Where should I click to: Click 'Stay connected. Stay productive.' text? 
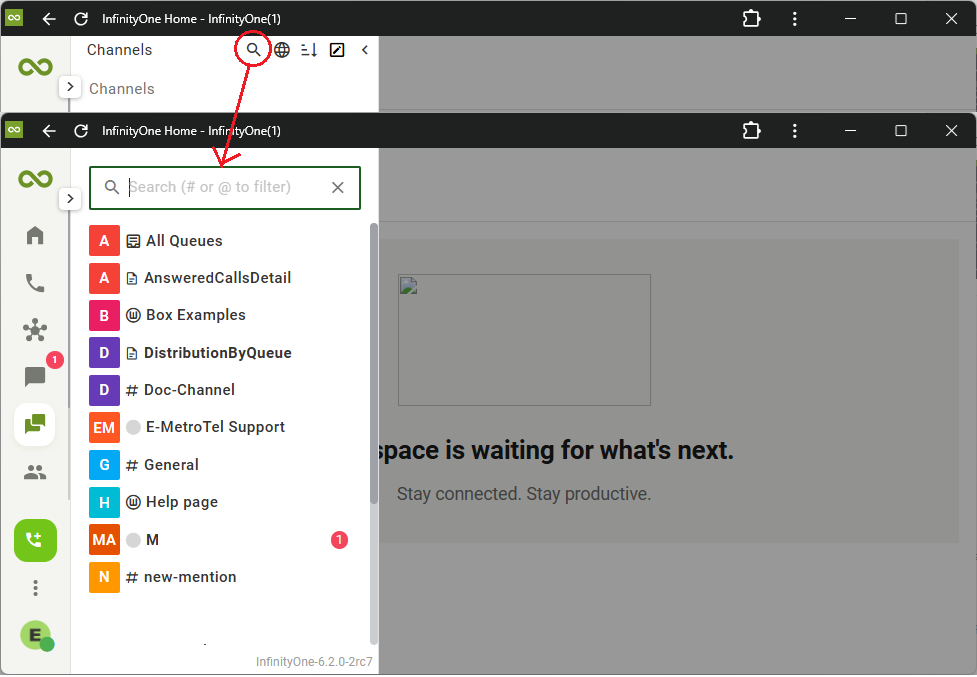click(524, 494)
